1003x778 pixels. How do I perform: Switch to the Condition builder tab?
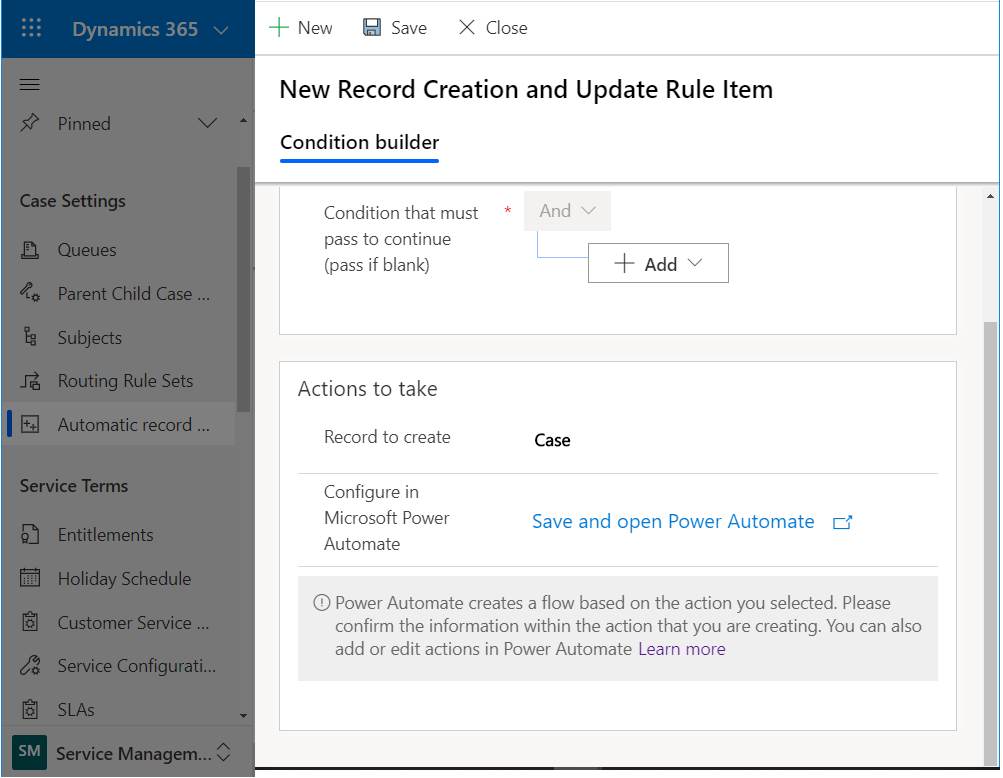click(359, 142)
